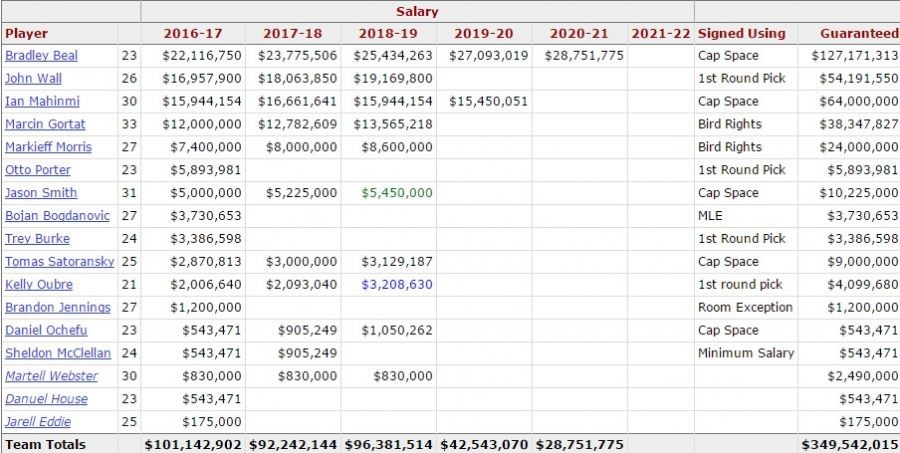This screenshot has width=900, height=453.
Task: Open Daniel Ochefu player link
Action: click(x=46, y=331)
